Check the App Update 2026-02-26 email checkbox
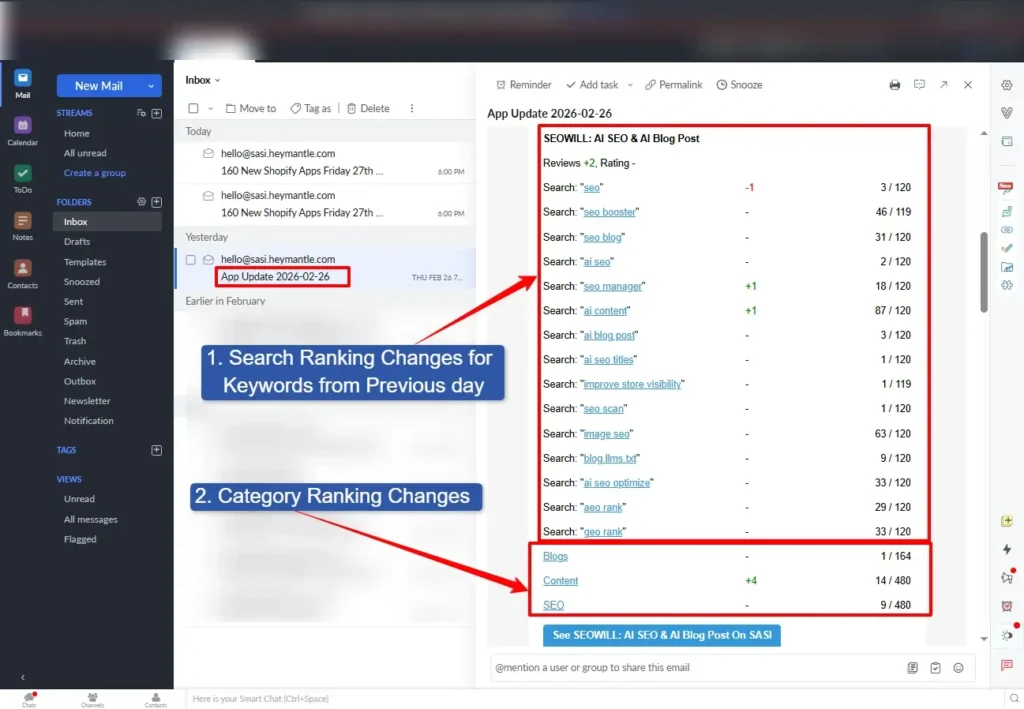This screenshot has width=1024, height=709. (x=192, y=259)
